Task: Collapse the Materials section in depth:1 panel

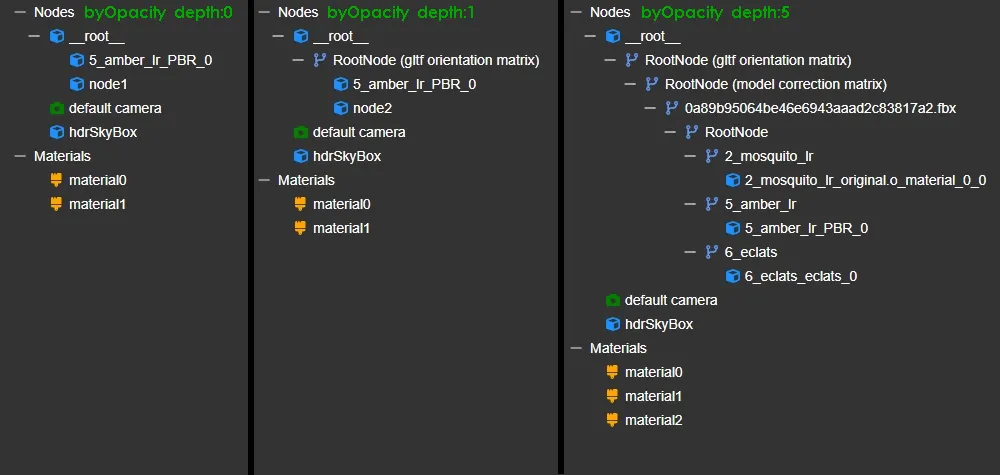Action: [263, 180]
